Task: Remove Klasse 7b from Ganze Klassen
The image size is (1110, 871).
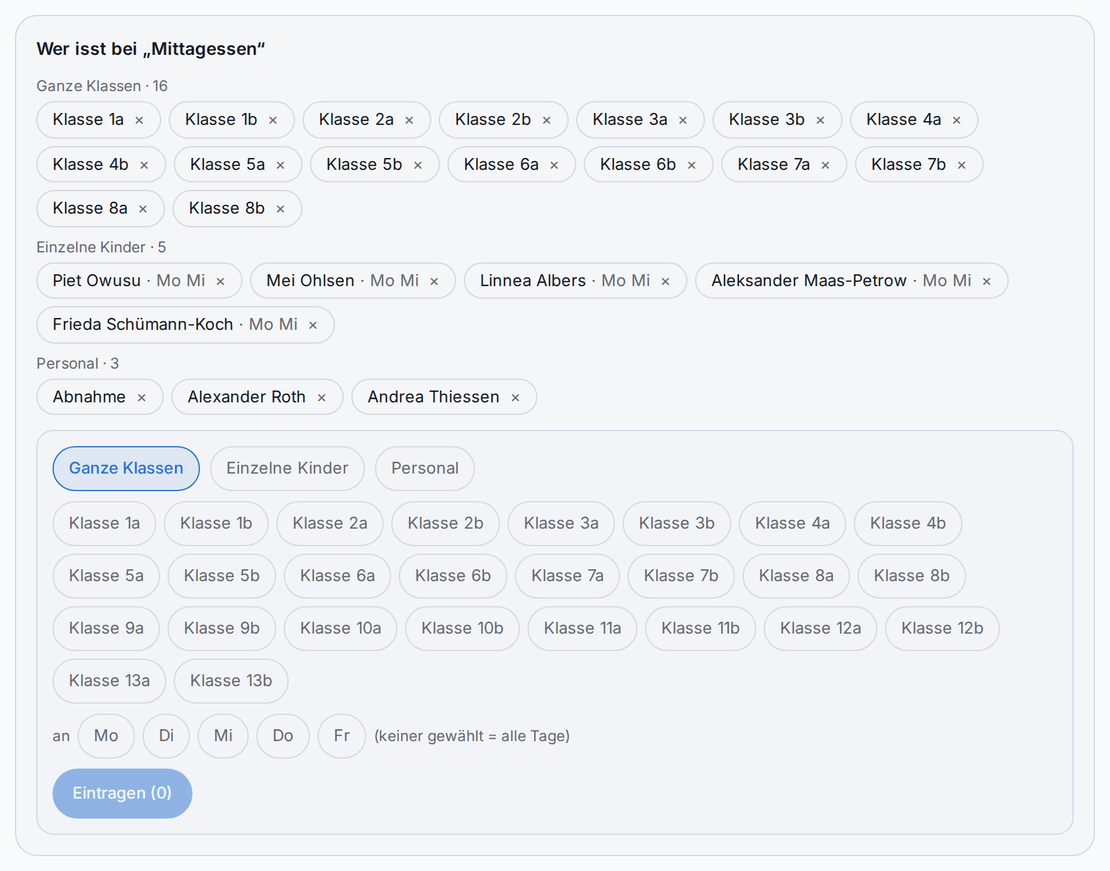Action: pyautogui.click(x=961, y=165)
